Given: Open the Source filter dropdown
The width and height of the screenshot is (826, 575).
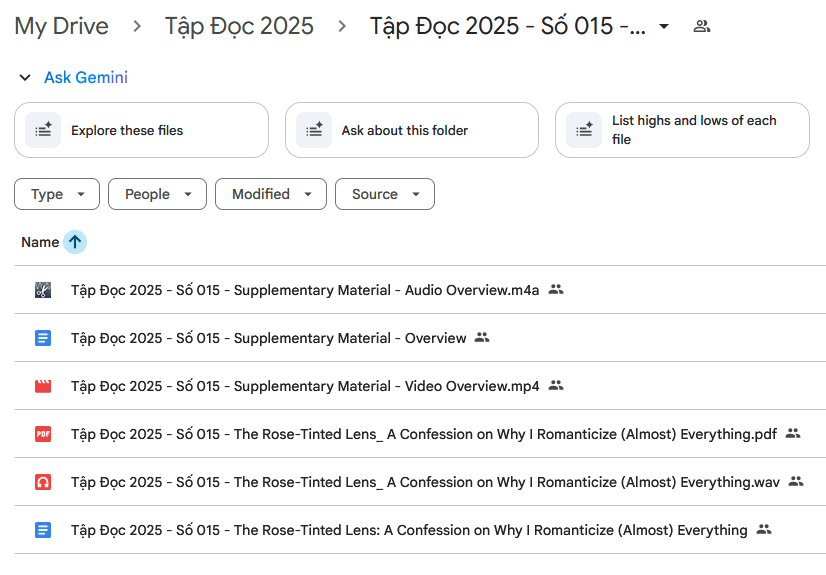Looking at the screenshot, I should [385, 194].
